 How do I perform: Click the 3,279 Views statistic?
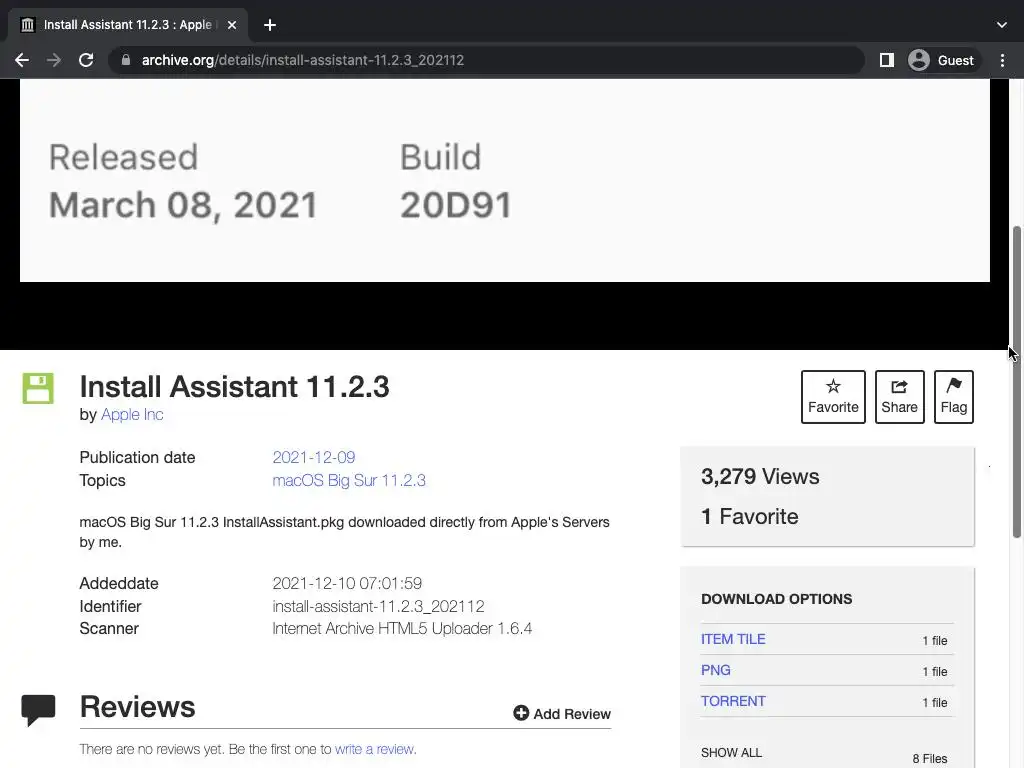coord(760,477)
